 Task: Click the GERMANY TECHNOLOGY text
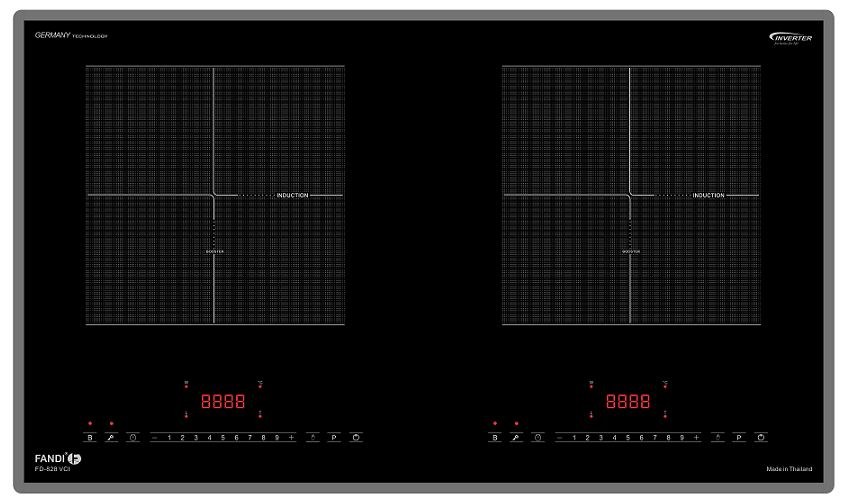71,35
